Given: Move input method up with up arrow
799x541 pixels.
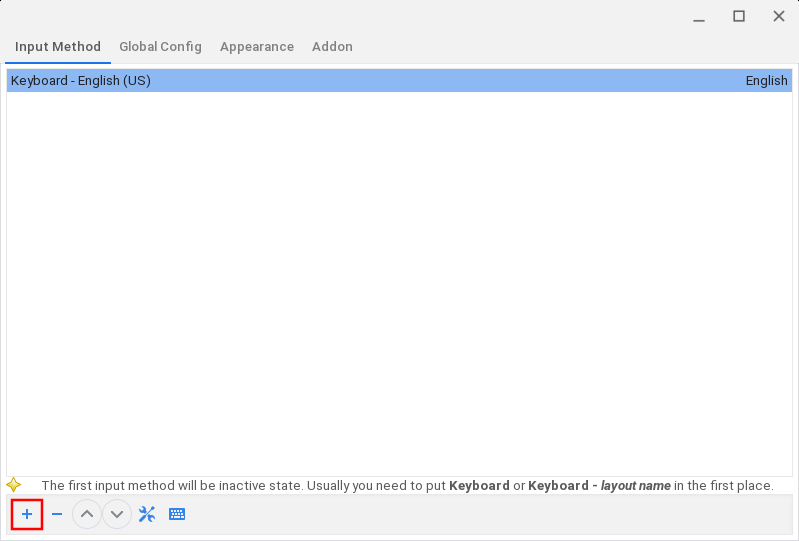Looking at the screenshot, I should click(x=87, y=514).
